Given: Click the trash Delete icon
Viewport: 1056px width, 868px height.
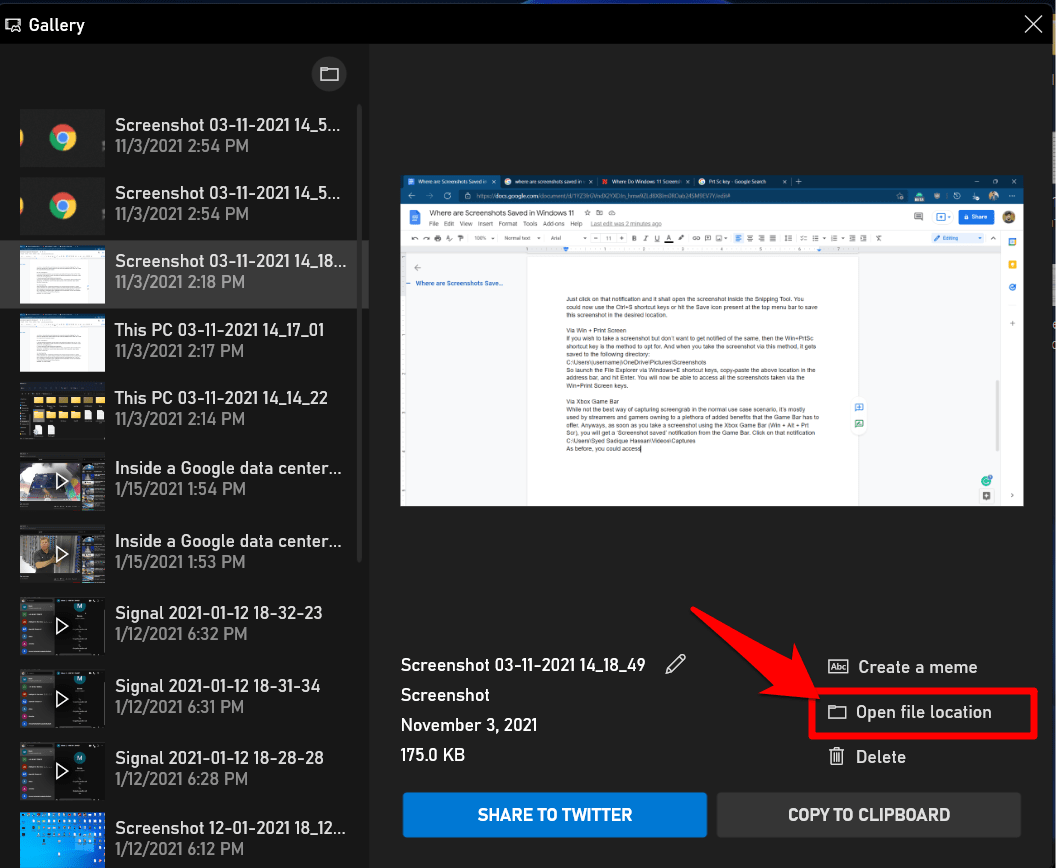Looking at the screenshot, I should pyautogui.click(x=837, y=757).
